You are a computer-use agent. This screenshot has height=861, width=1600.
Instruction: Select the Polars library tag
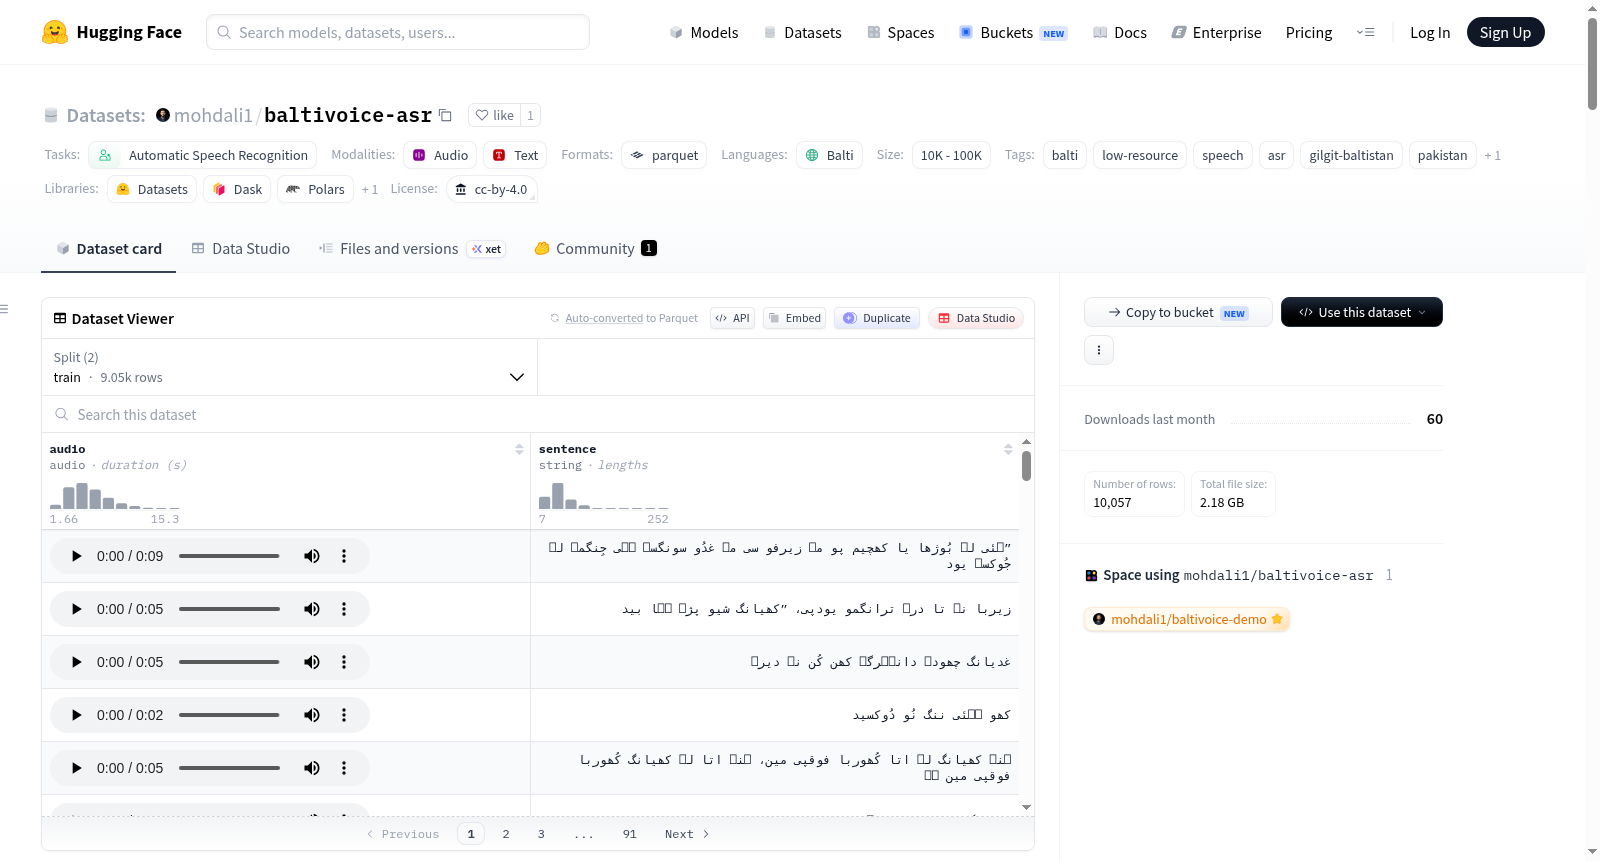click(315, 189)
